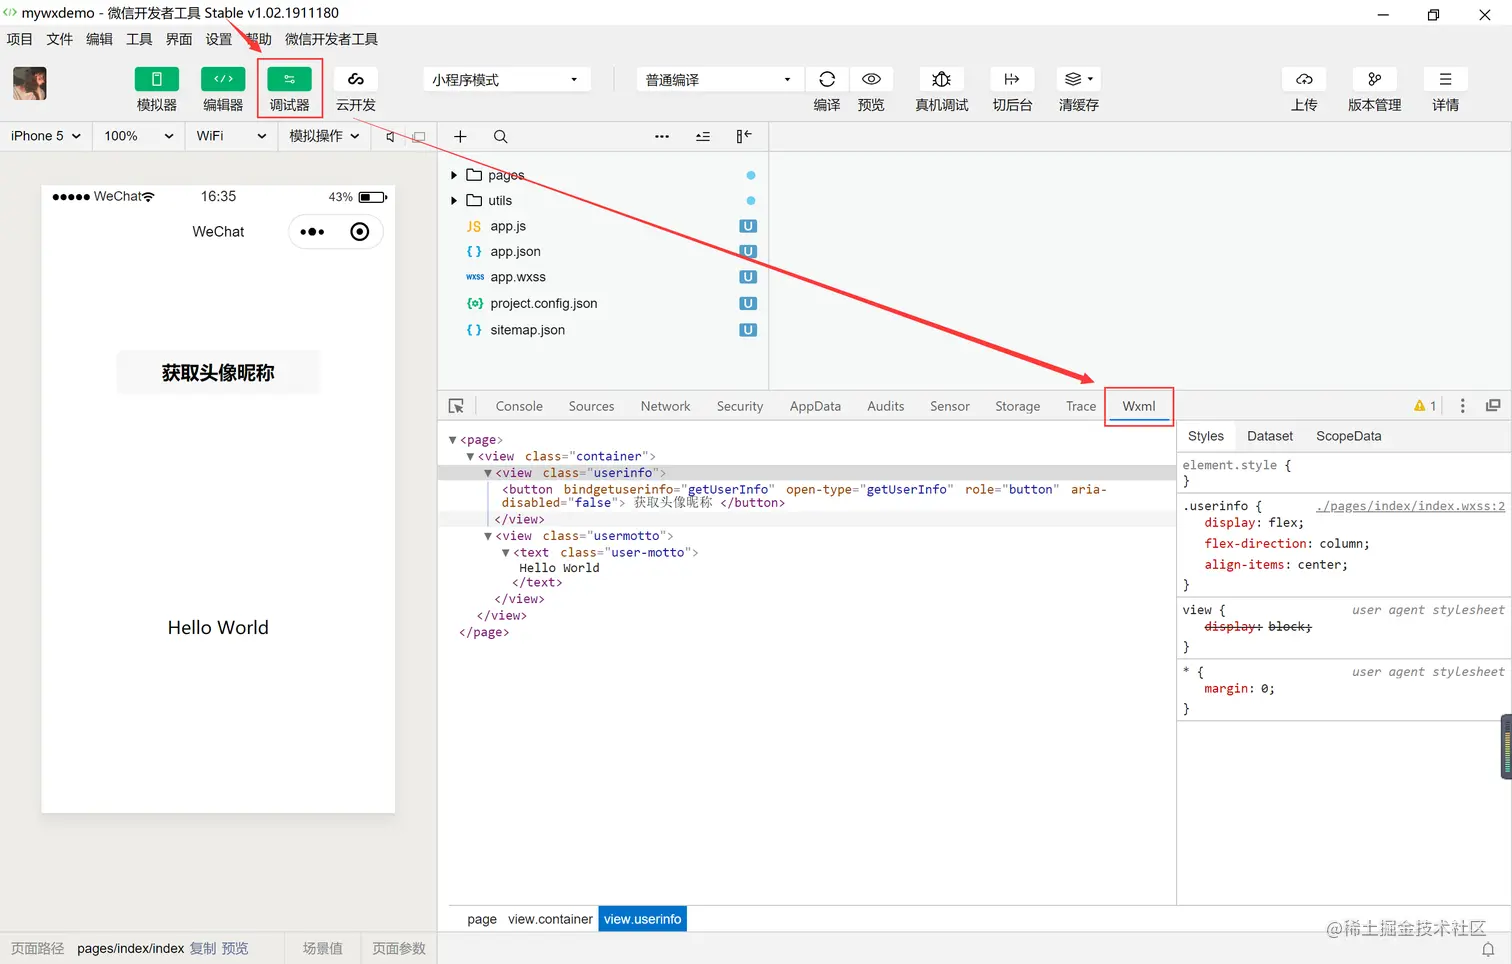
Task: Switch to the Wxml tab
Action: pyautogui.click(x=1138, y=406)
